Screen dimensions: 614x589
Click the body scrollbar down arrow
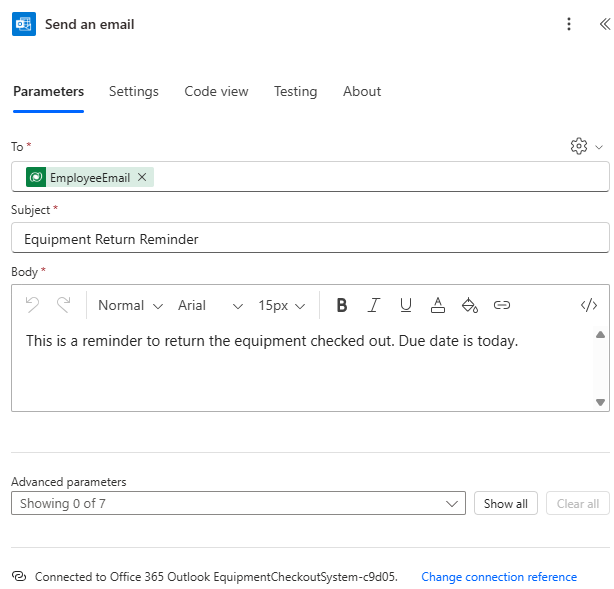coord(600,402)
